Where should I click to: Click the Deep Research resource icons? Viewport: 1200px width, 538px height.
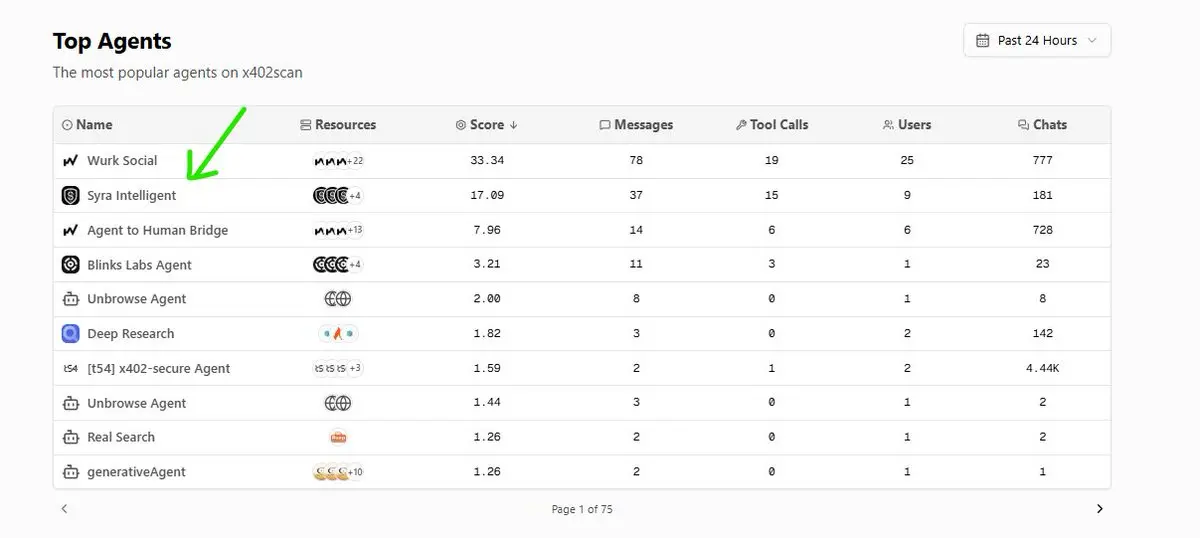[x=338, y=334]
